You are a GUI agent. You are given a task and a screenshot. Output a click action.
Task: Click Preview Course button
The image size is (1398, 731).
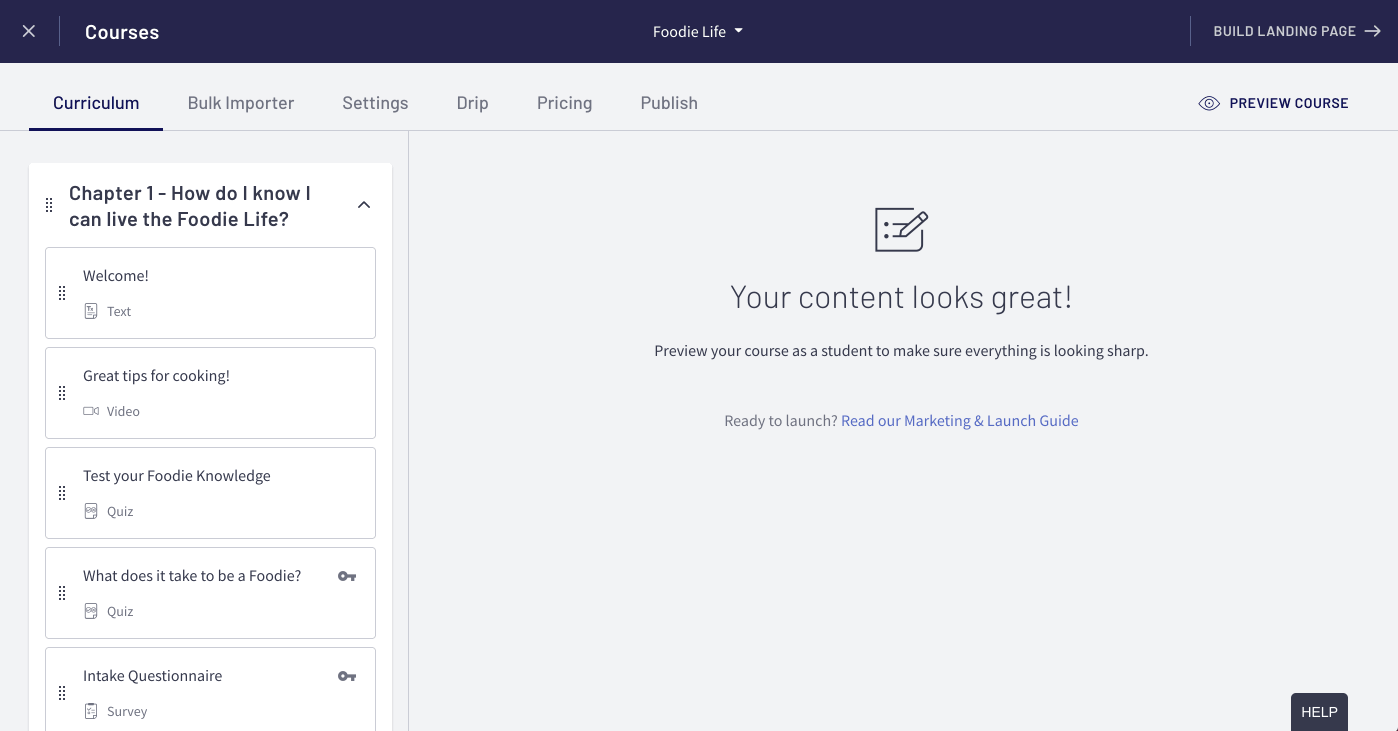tap(1273, 103)
